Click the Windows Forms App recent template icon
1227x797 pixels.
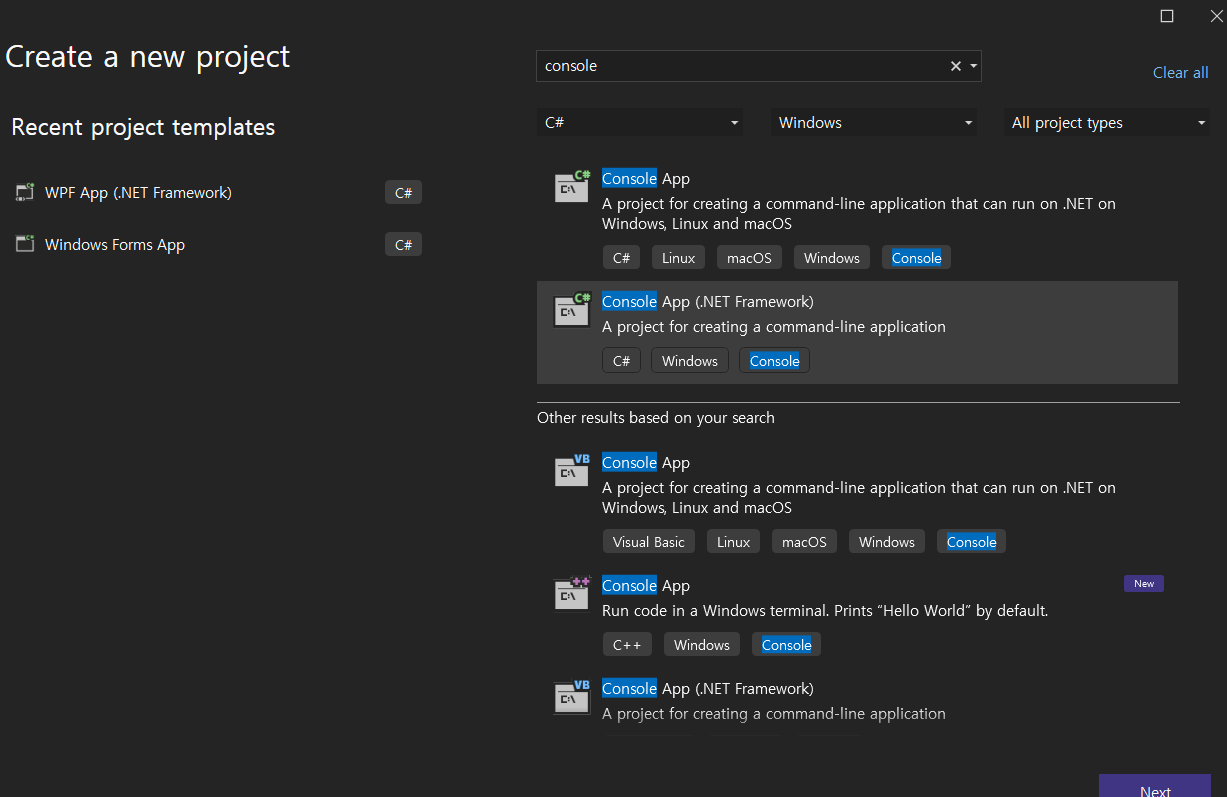[25, 244]
